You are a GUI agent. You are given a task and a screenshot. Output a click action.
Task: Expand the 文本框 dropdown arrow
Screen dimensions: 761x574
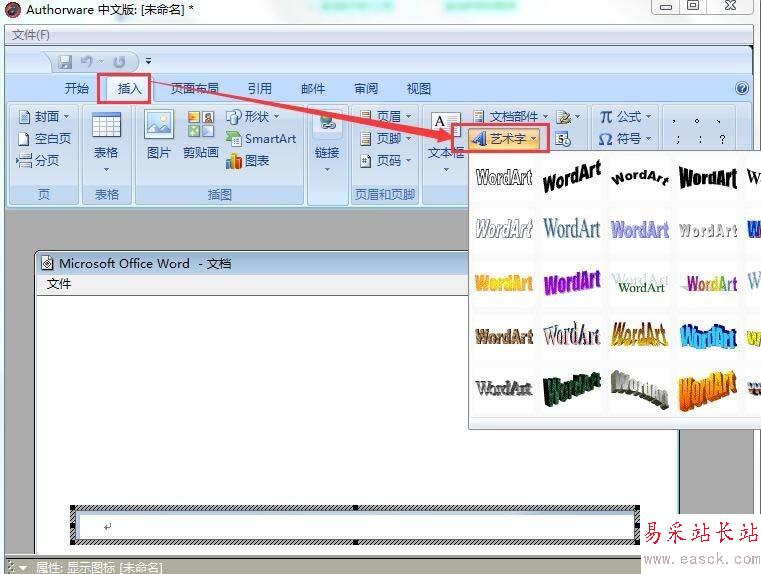[x=447, y=169]
